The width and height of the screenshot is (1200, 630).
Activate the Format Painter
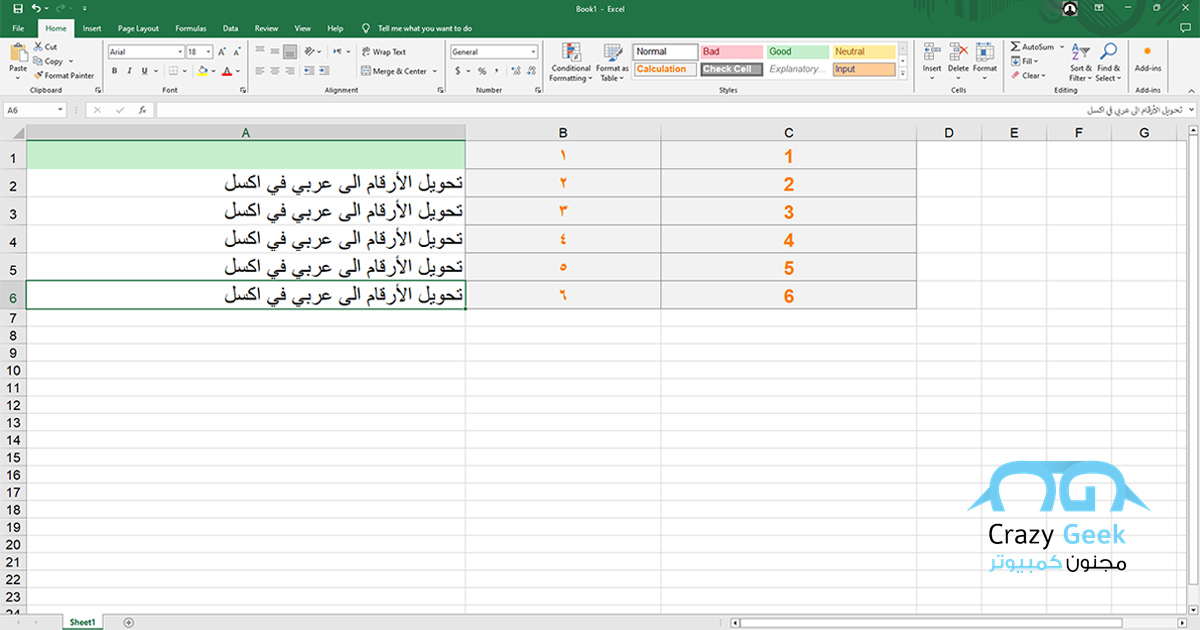point(63,75)
